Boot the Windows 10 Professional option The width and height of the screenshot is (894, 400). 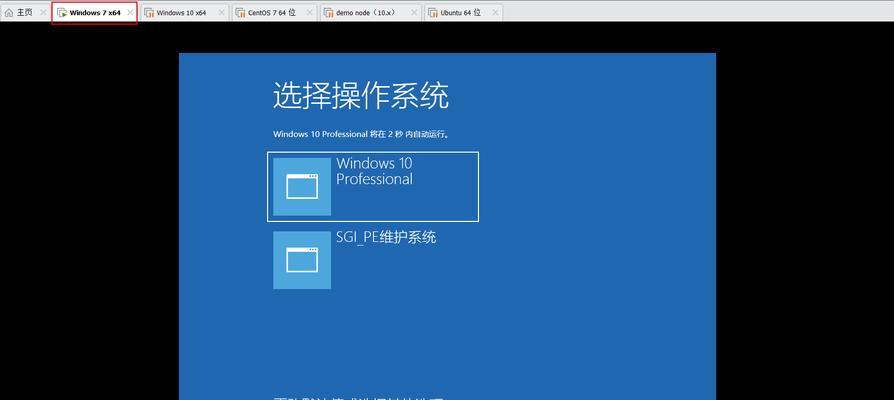coord(373,187)
